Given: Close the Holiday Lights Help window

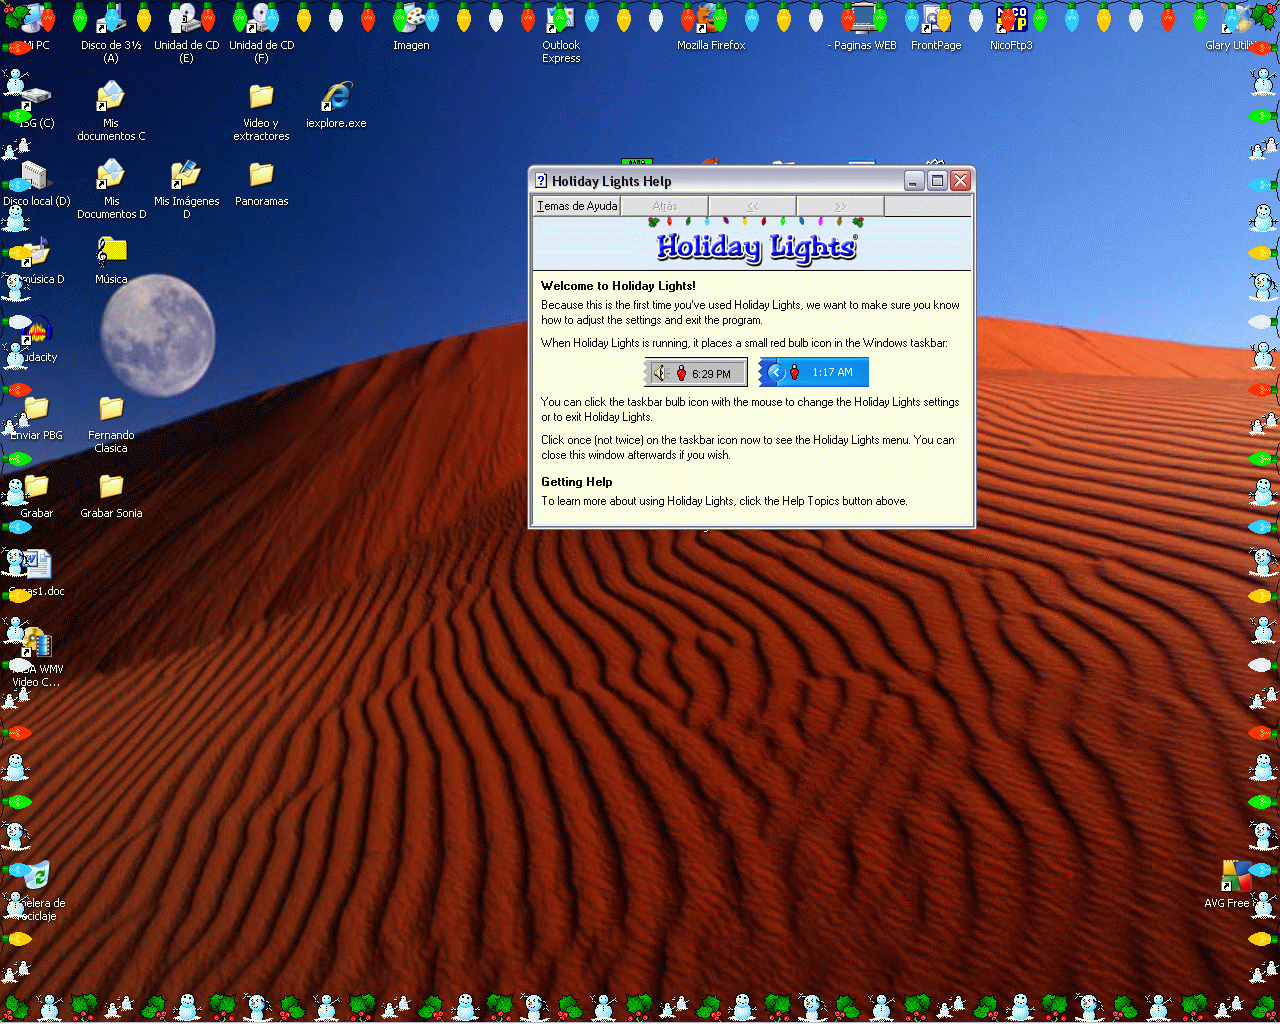Looking at the screenshot, I should click(960, 180).
